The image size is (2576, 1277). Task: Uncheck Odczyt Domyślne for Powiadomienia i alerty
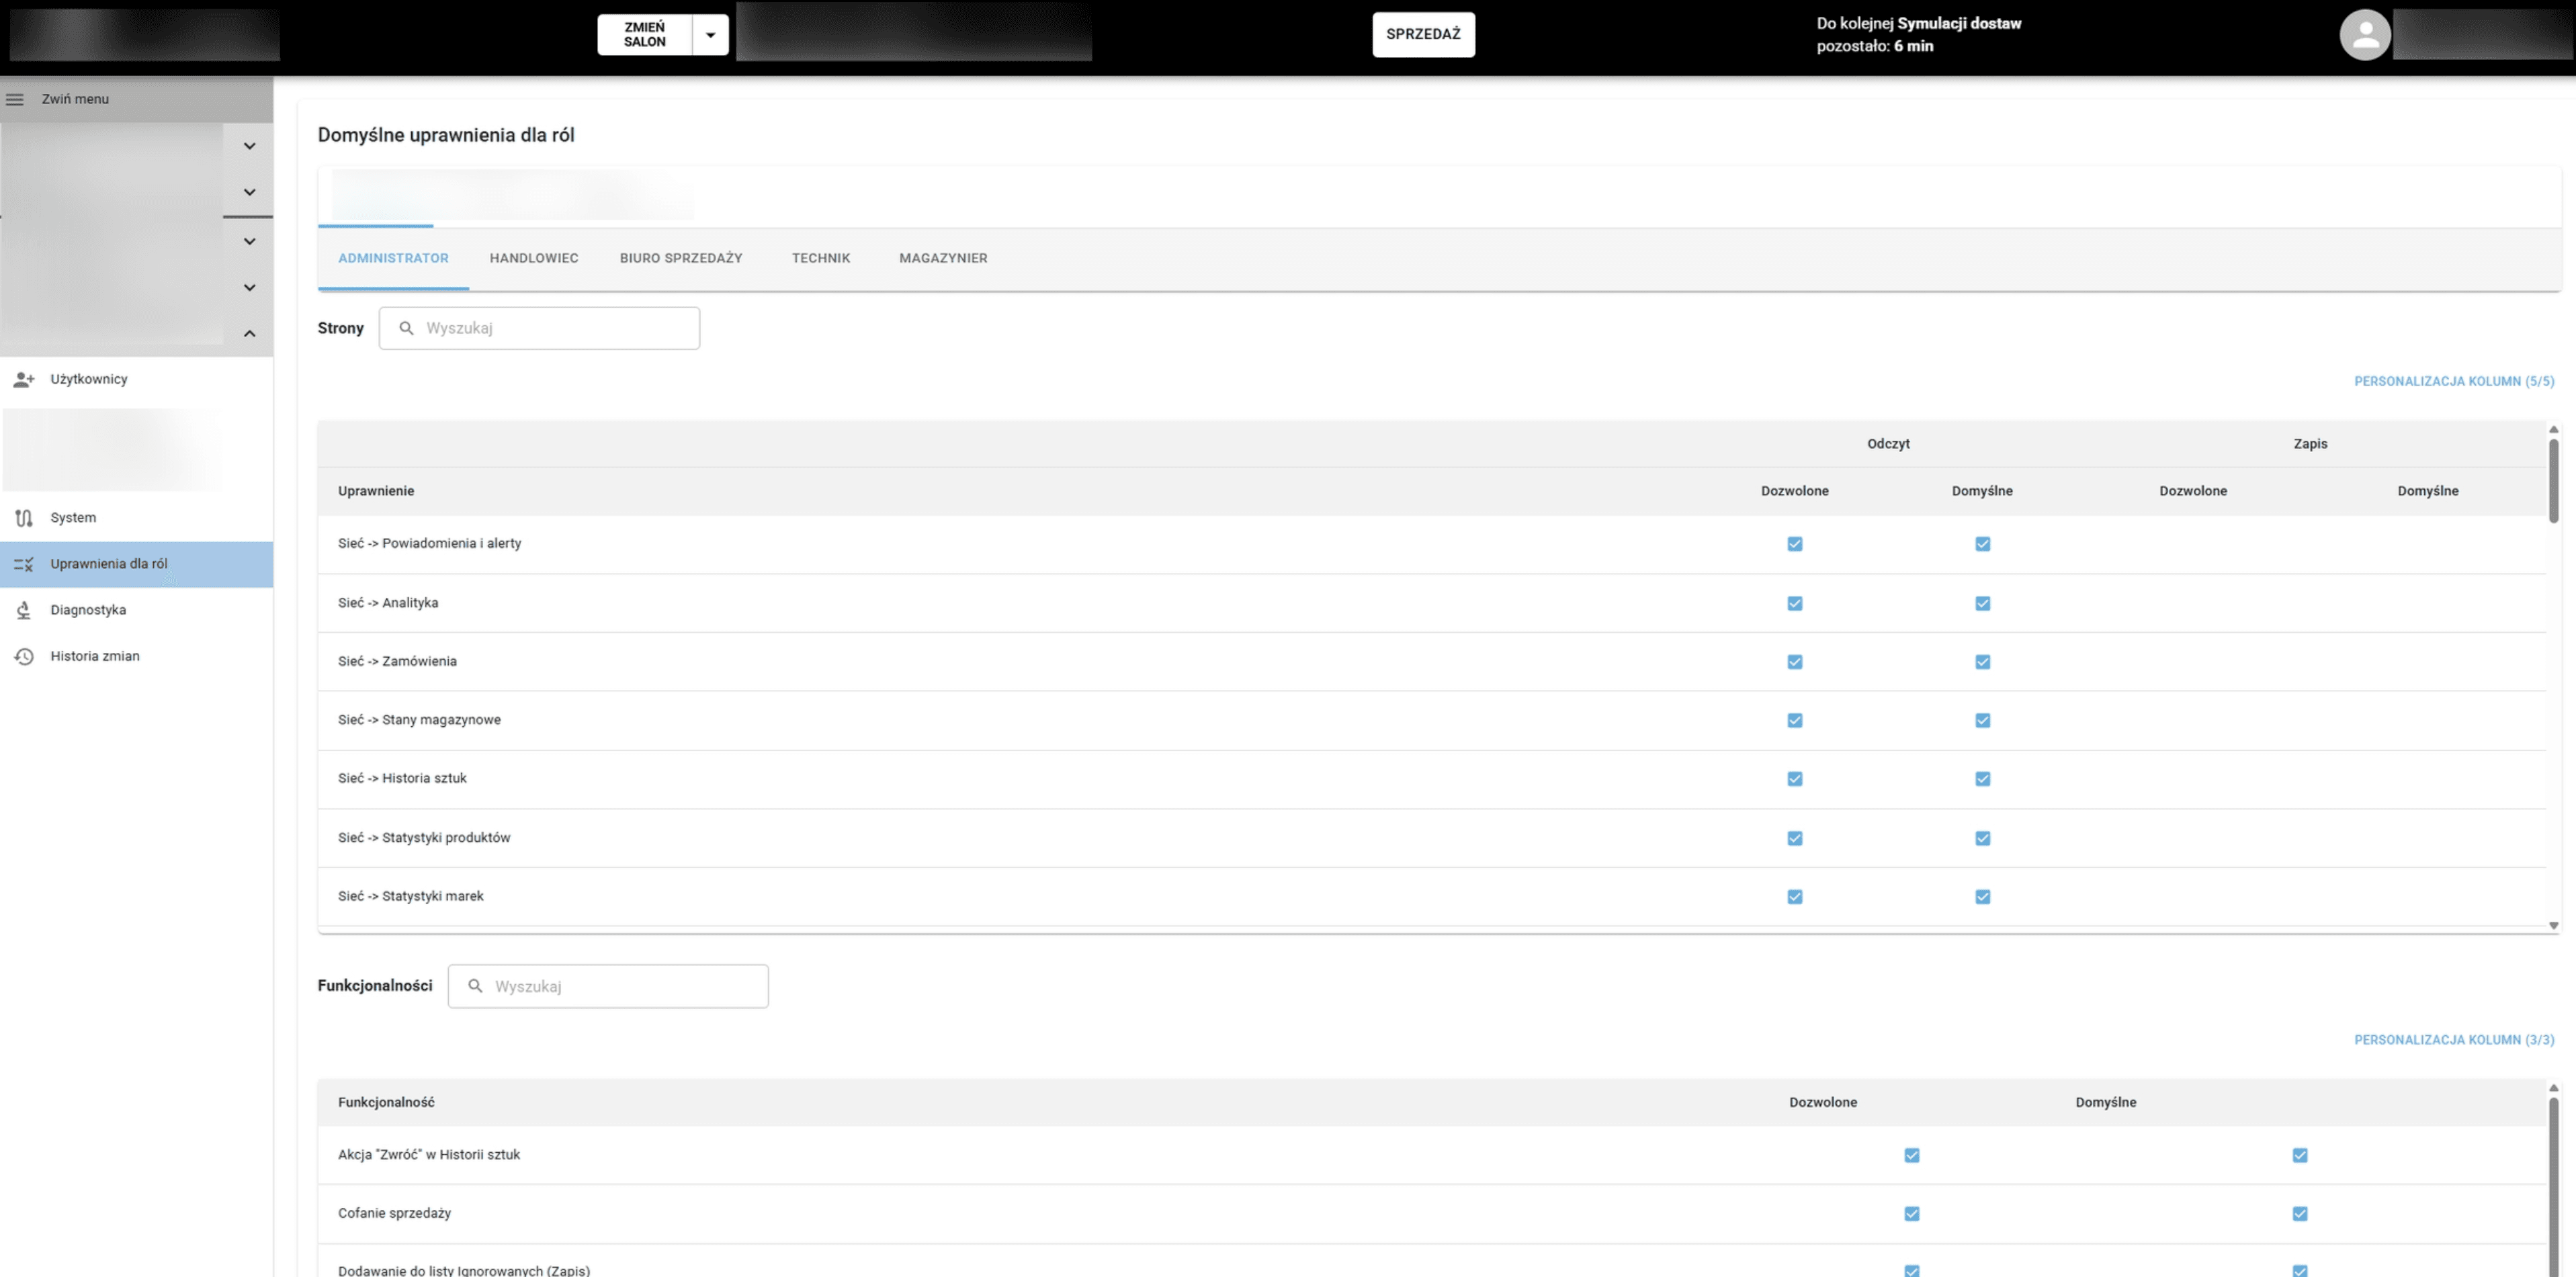1982,544
